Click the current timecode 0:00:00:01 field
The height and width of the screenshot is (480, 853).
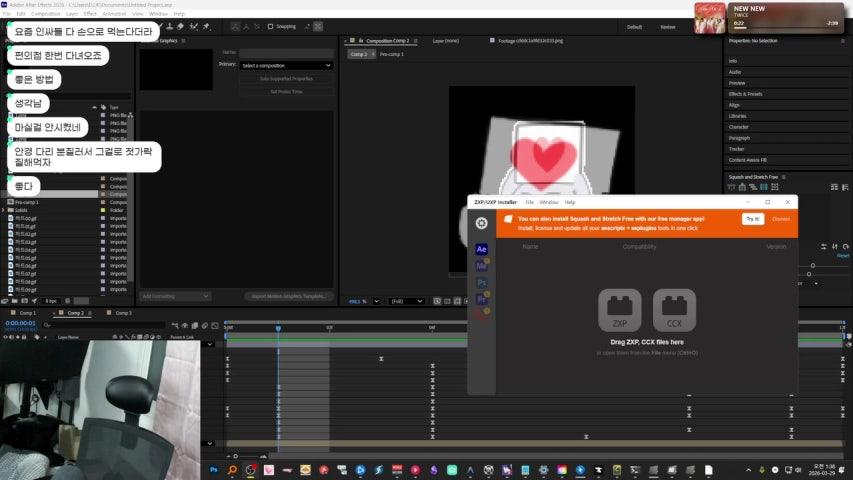coord(21,323)
